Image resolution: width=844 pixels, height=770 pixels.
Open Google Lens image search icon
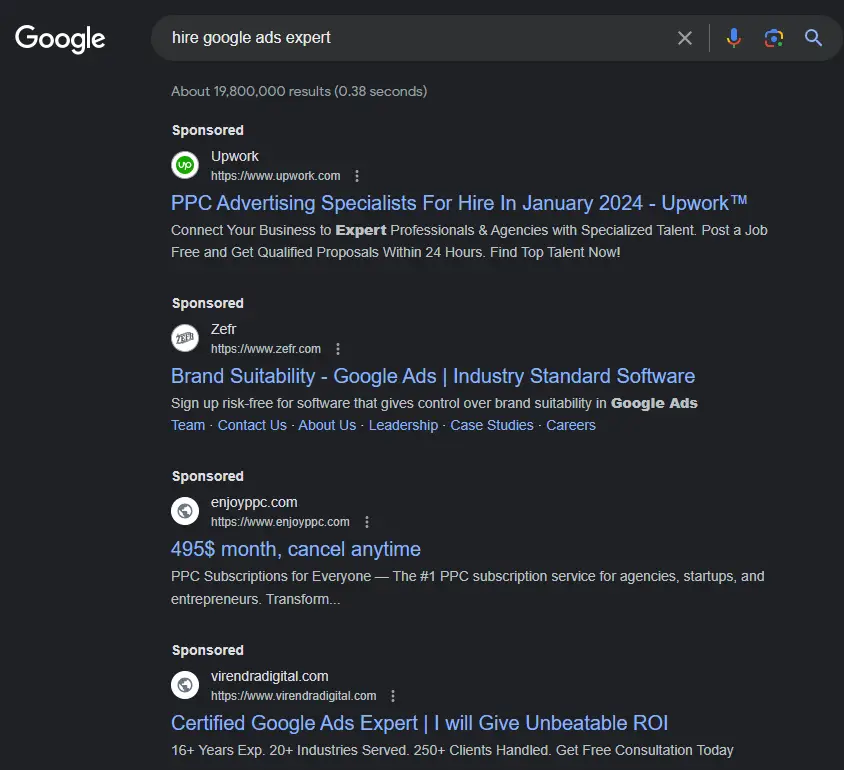[773, 38]
